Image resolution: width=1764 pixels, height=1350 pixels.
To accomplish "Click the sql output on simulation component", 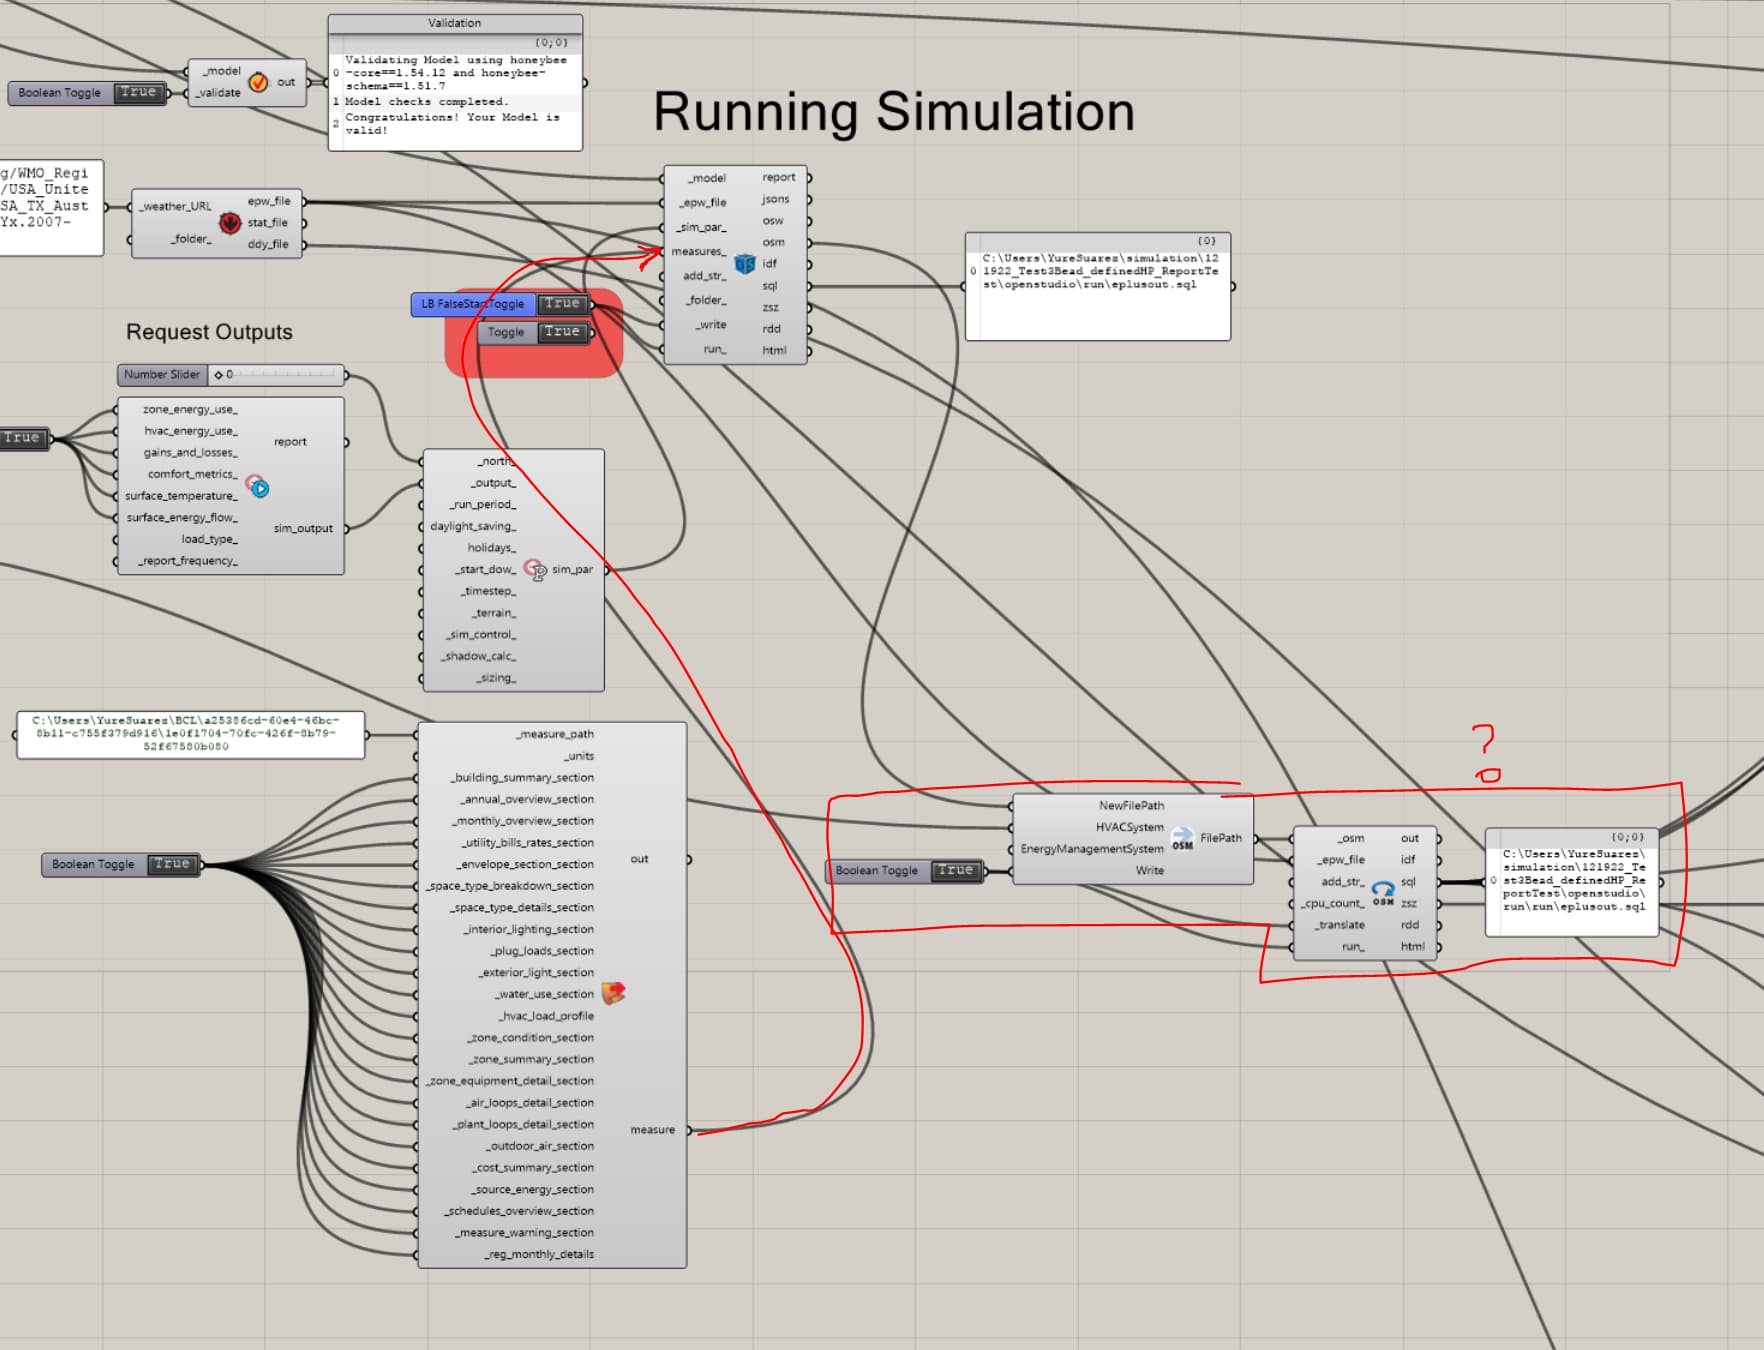I will click(x=770, y=286).
